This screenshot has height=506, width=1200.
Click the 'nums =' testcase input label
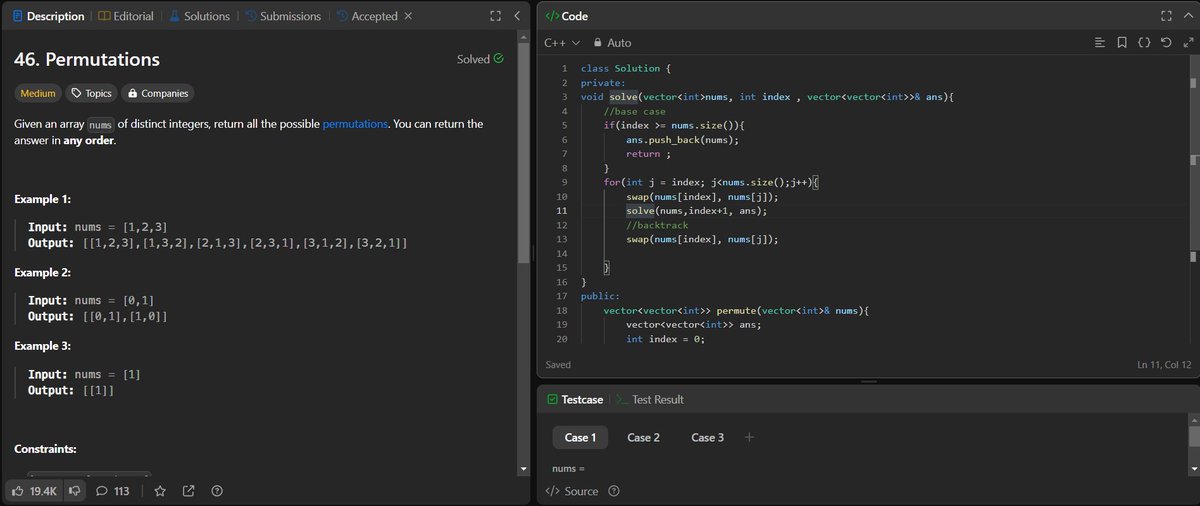point(568,469)
